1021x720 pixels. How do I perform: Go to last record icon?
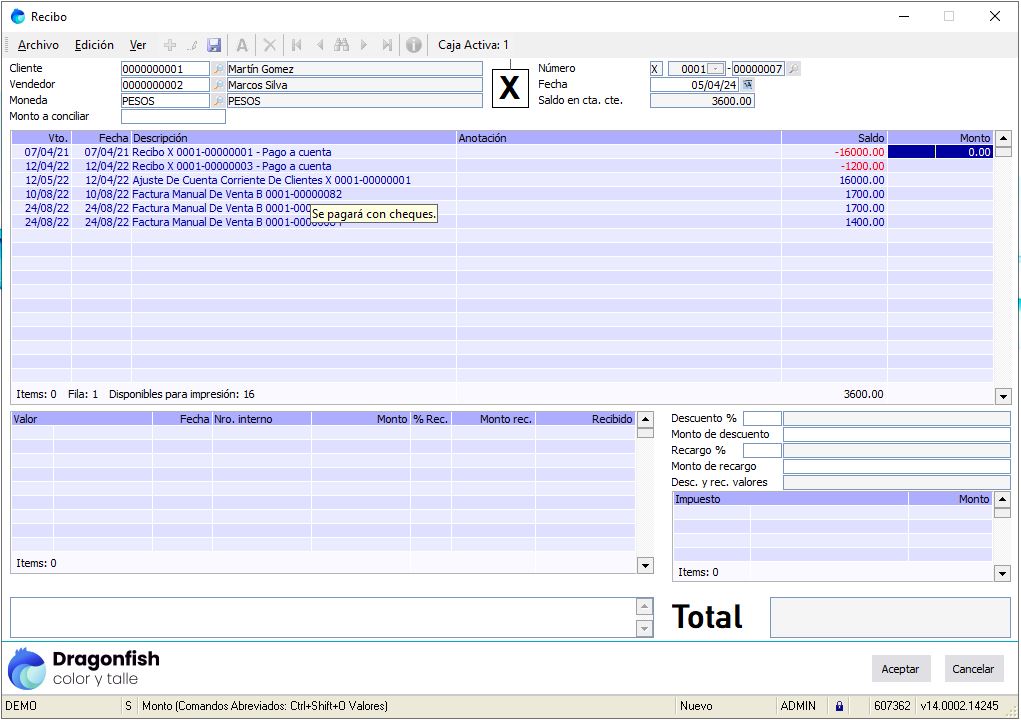387,45
